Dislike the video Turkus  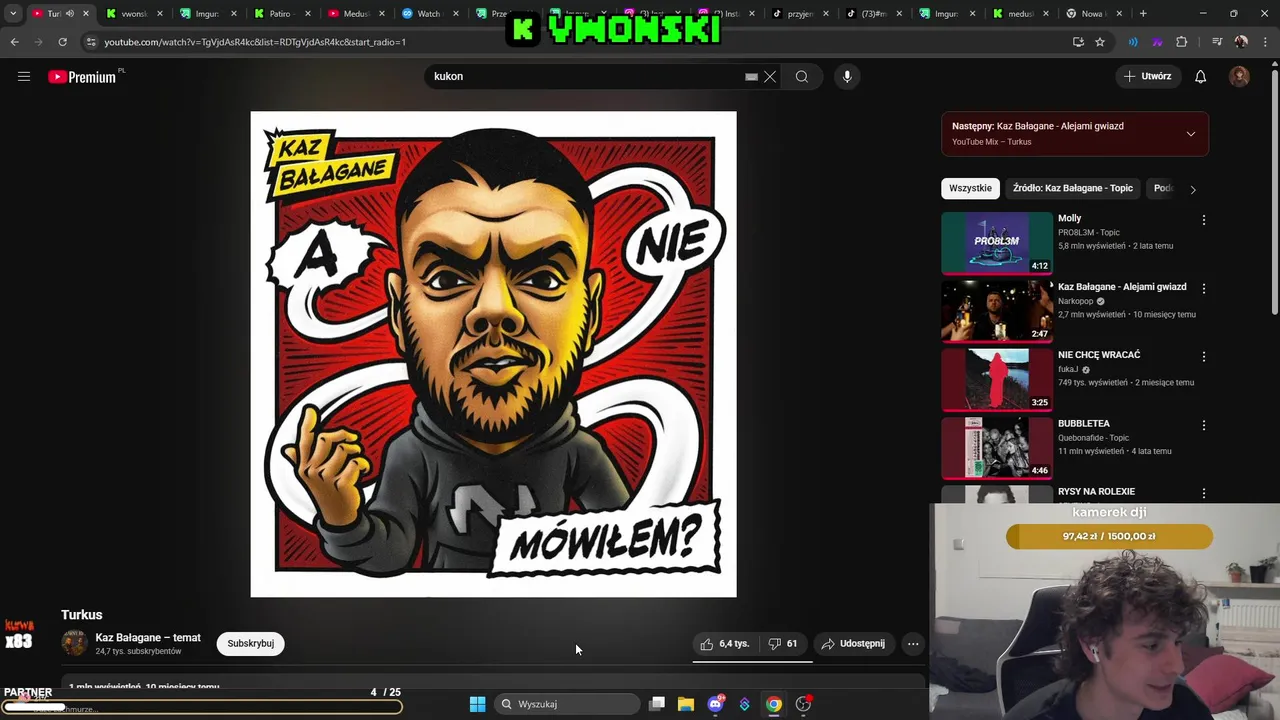[784, 644]
